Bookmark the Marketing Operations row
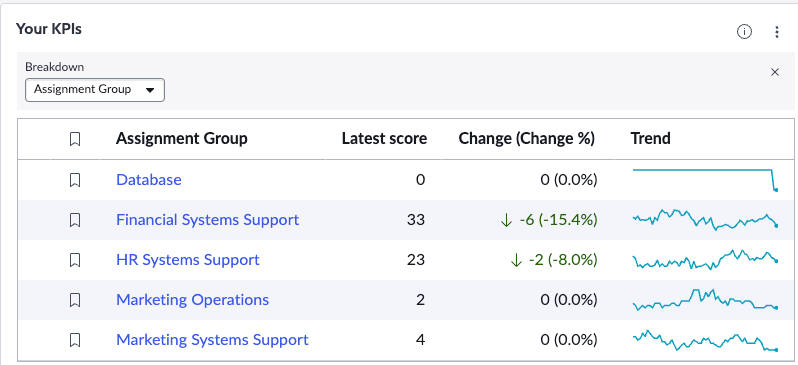The image size is (798, 365). click(75, 300)
